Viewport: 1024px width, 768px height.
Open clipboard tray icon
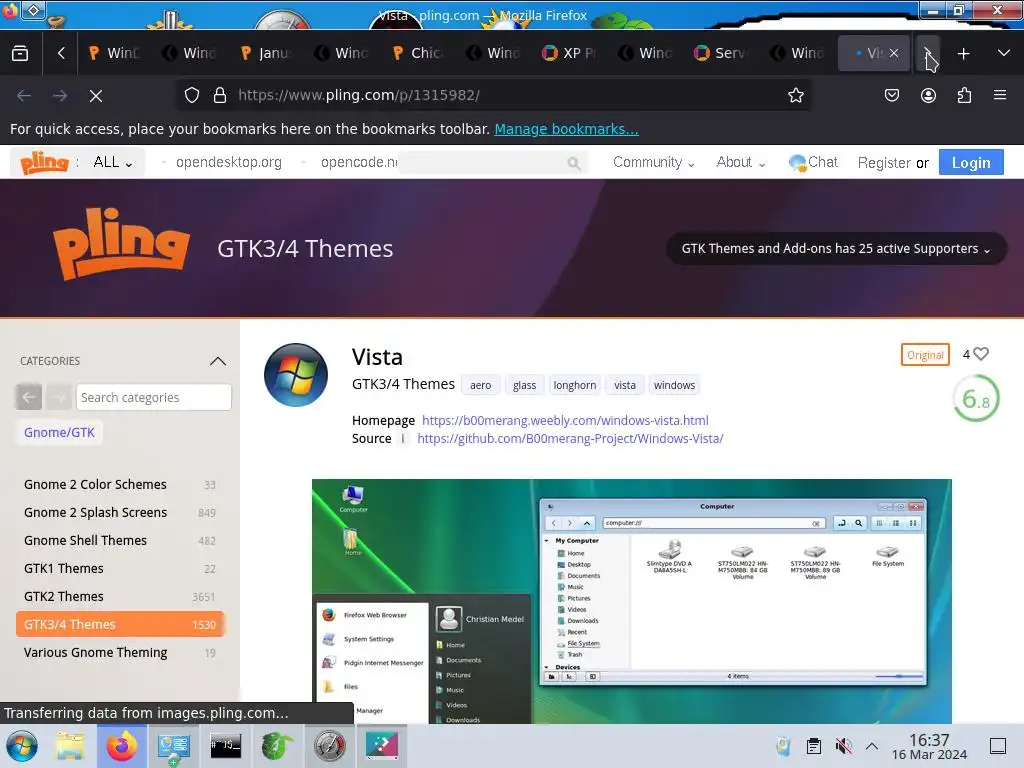tap(814, 746)
